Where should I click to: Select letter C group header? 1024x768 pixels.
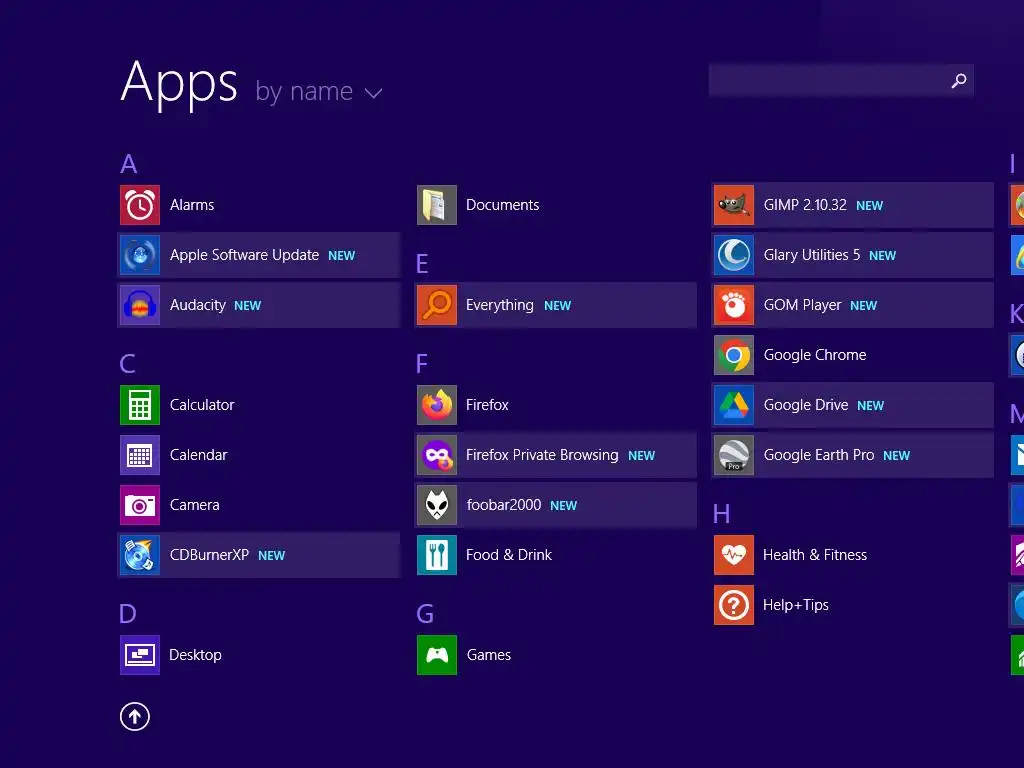[x=127, y=364]
